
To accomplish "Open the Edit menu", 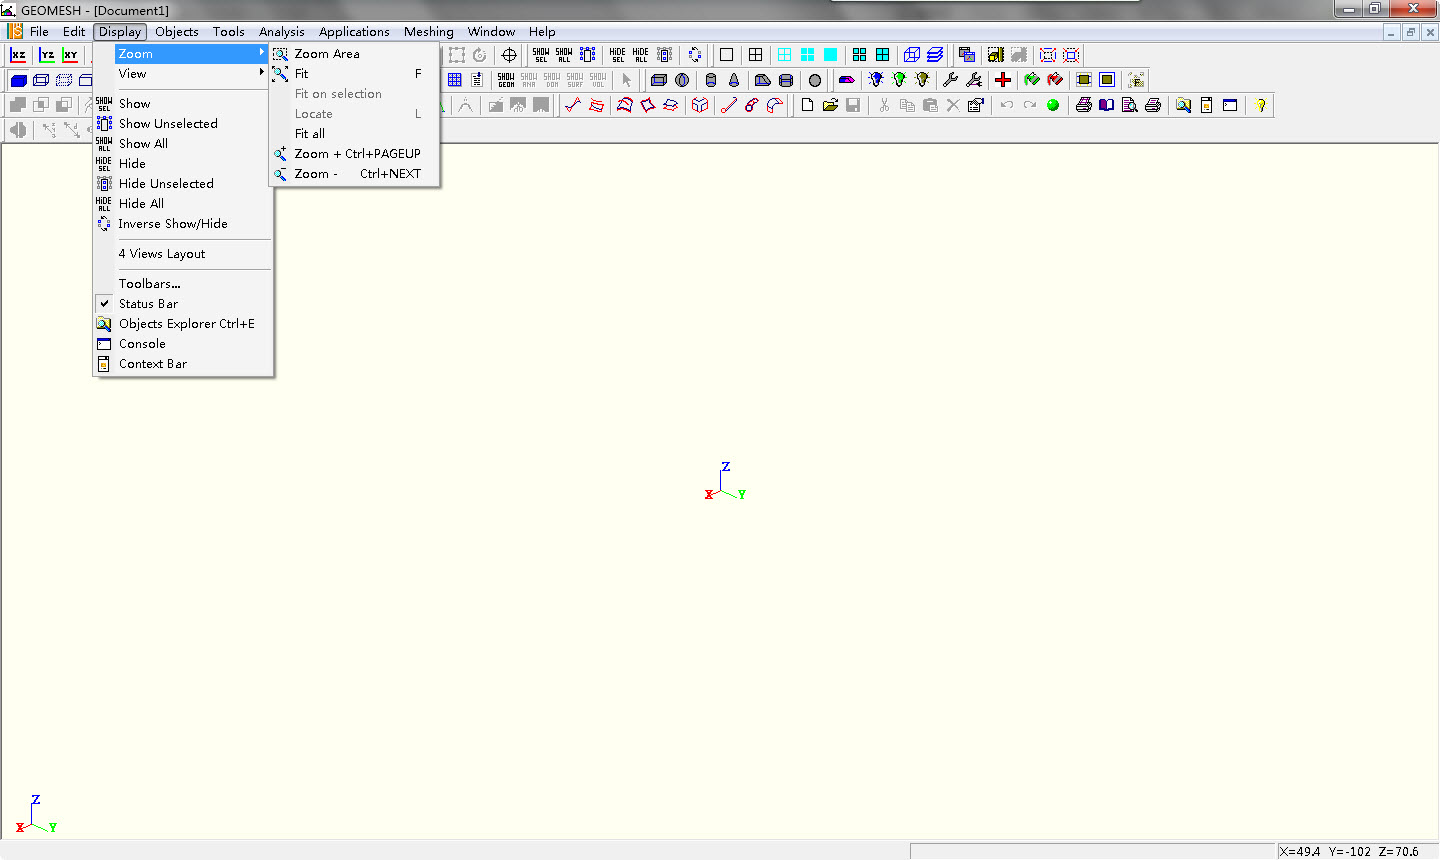I will [x=74, y=32].
